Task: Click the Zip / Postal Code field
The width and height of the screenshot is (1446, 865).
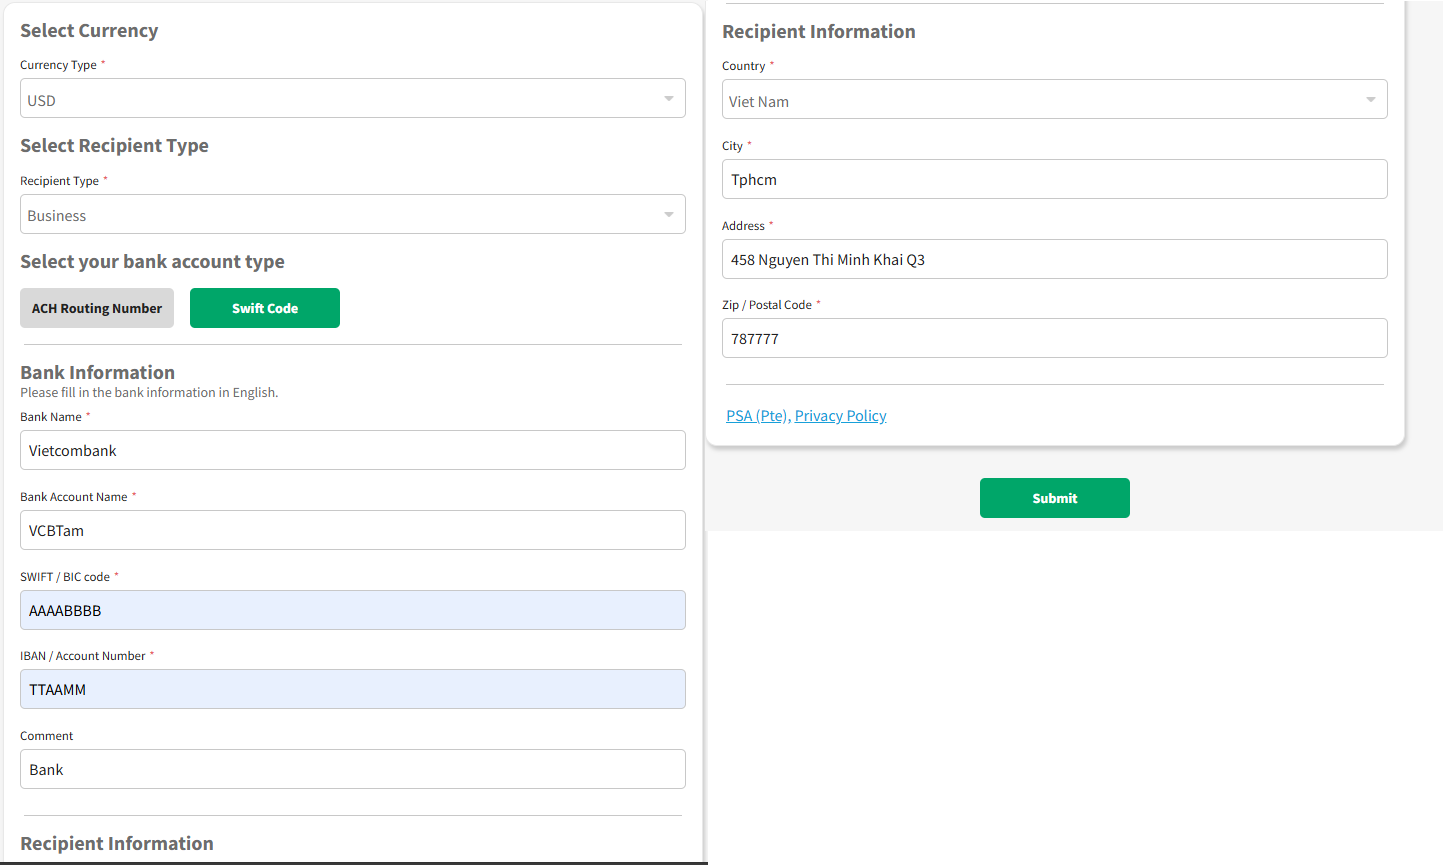Action: coord(1054,339)
